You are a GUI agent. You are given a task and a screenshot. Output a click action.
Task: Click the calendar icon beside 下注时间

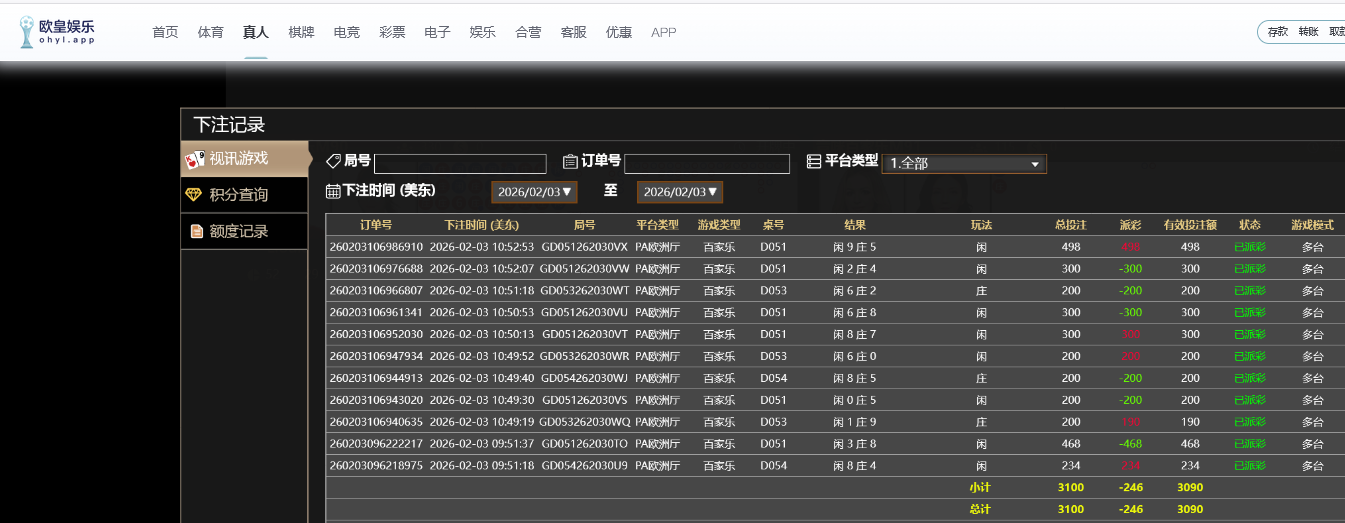(333, 191)
